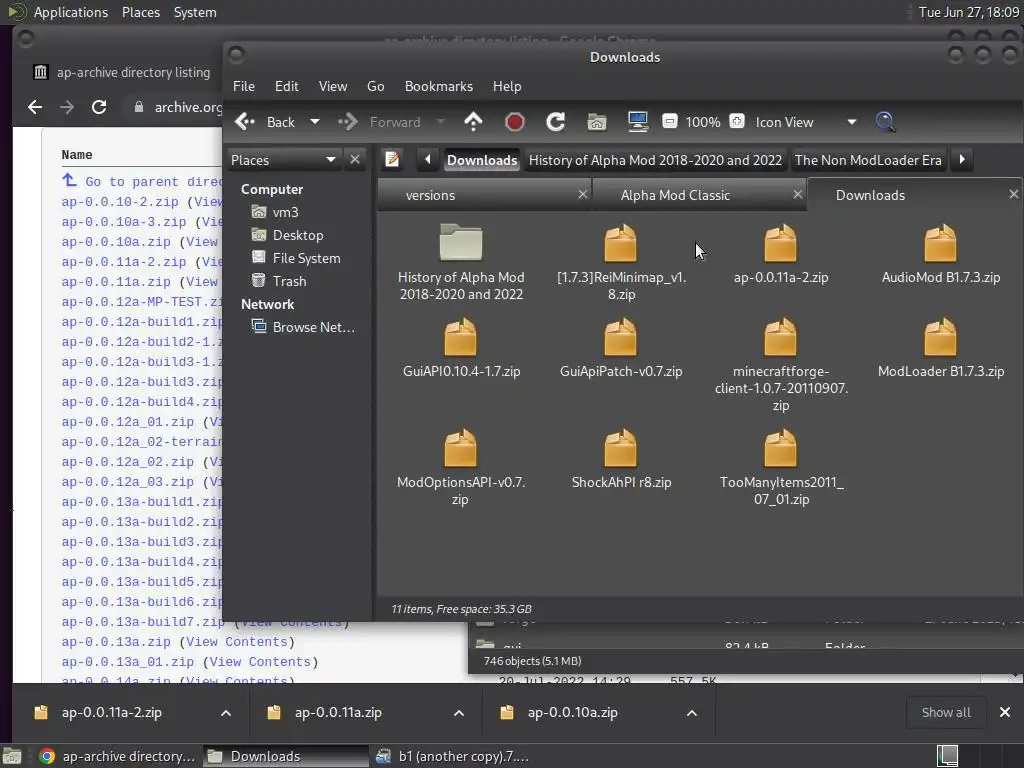The height and width of the screenshot is (768, 1024).
Task: Open the History of Alpha Mod folder icon
Action: click(461, 242)
